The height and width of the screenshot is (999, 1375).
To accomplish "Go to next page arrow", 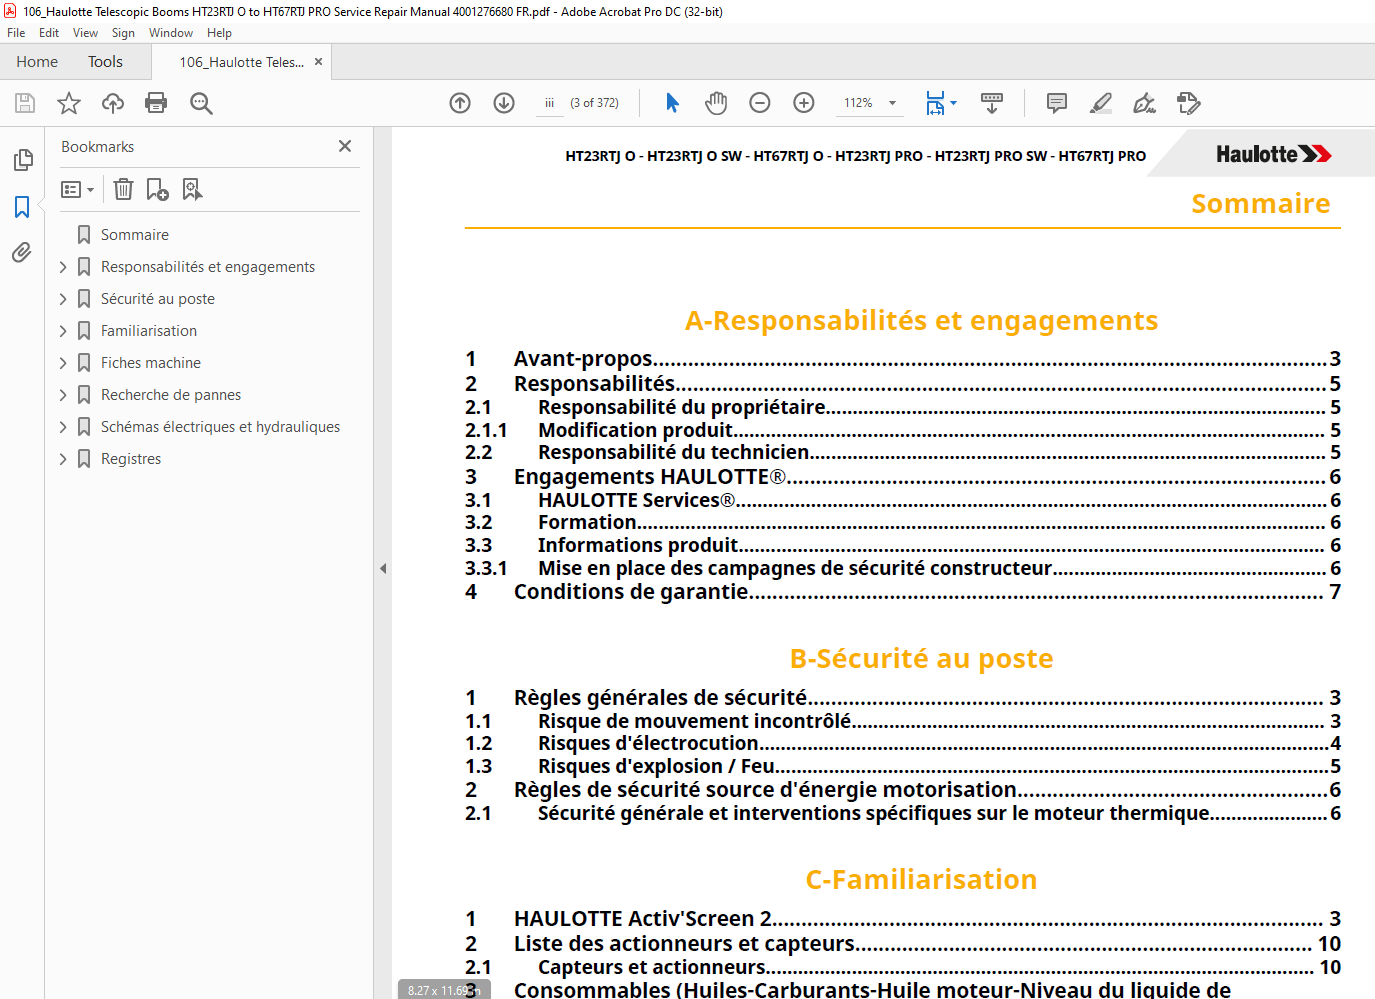I will (504, 103).
